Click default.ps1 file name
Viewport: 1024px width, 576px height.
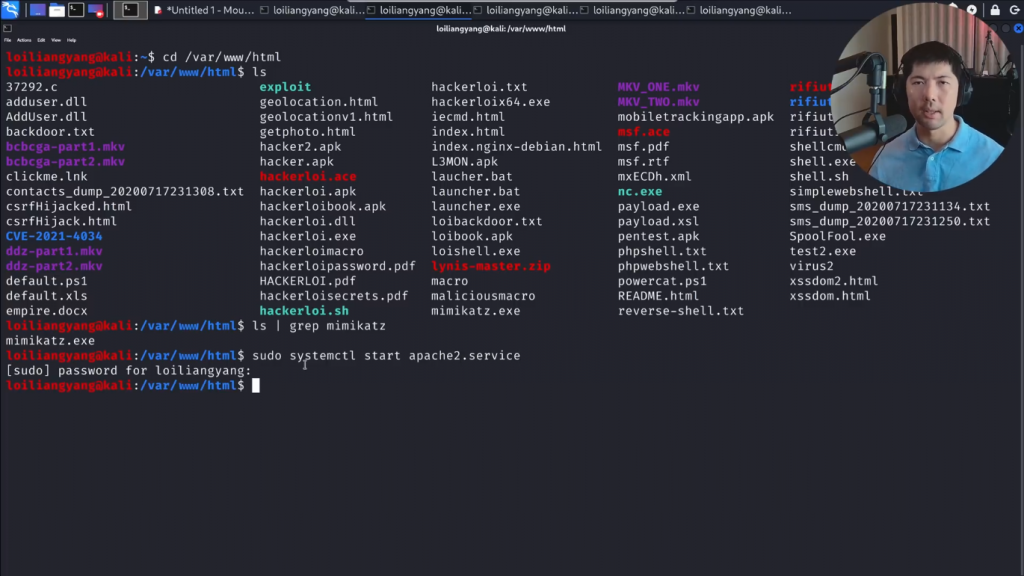coord(46,281)
